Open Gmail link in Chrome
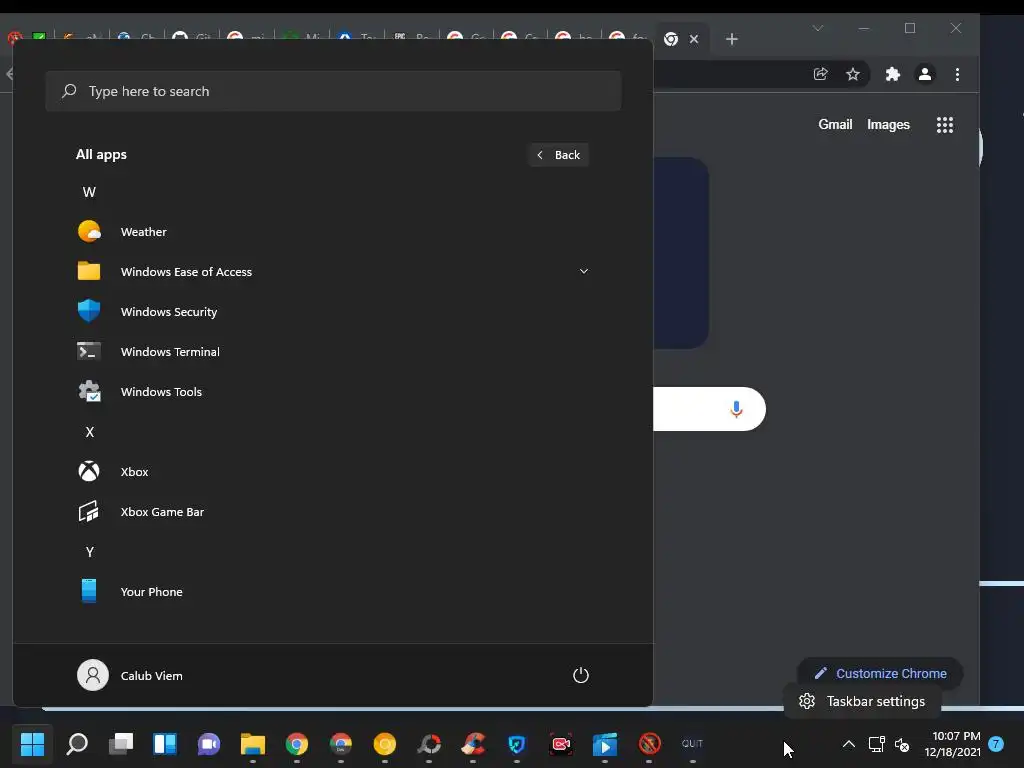The width and height of the screenshot is (1024, 768). (835, 124)
